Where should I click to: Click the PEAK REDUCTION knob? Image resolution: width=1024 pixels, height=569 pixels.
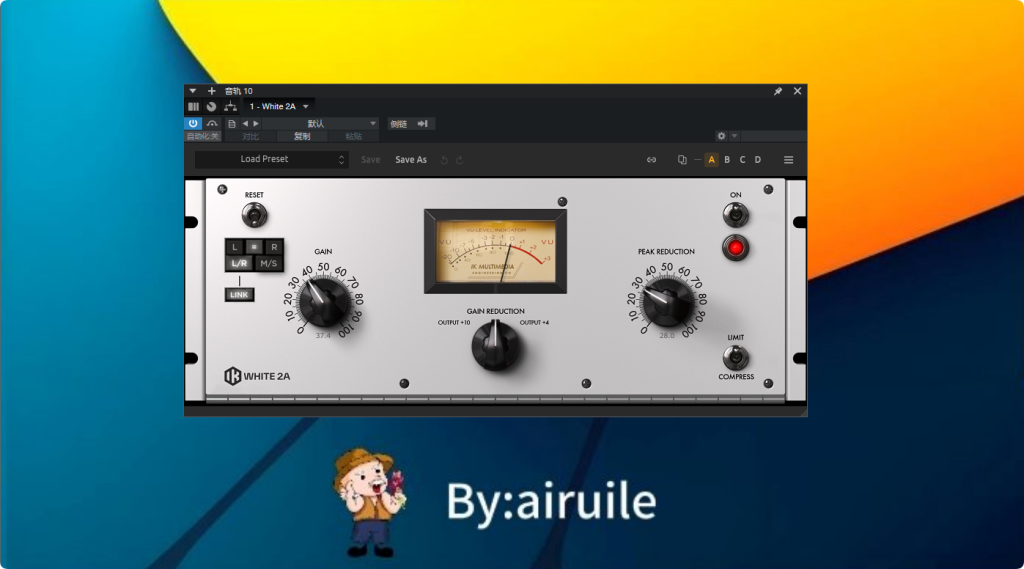(667, 302)
